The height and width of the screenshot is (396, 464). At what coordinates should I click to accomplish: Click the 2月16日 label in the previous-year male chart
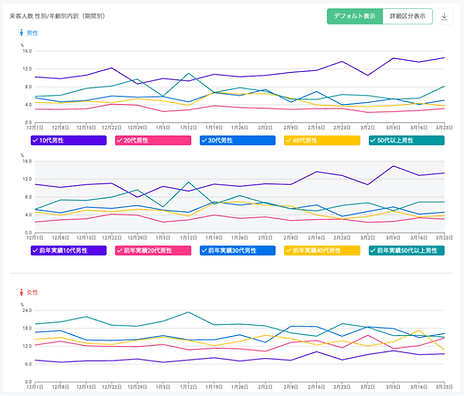click(316, 238)
